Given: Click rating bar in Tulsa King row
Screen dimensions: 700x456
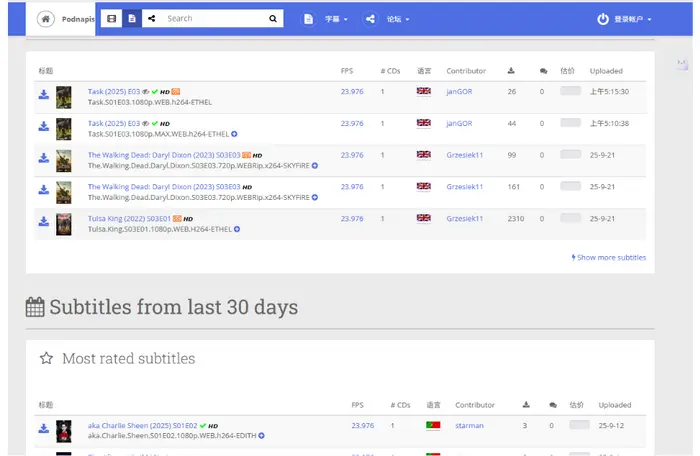Looking at the screenshot, I should pyautogui.click(x=570, y=218).
